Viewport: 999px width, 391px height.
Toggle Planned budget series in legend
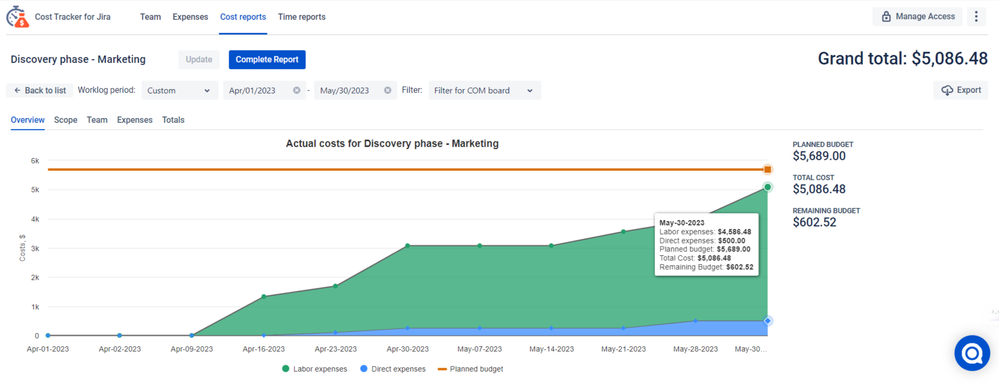470,369
